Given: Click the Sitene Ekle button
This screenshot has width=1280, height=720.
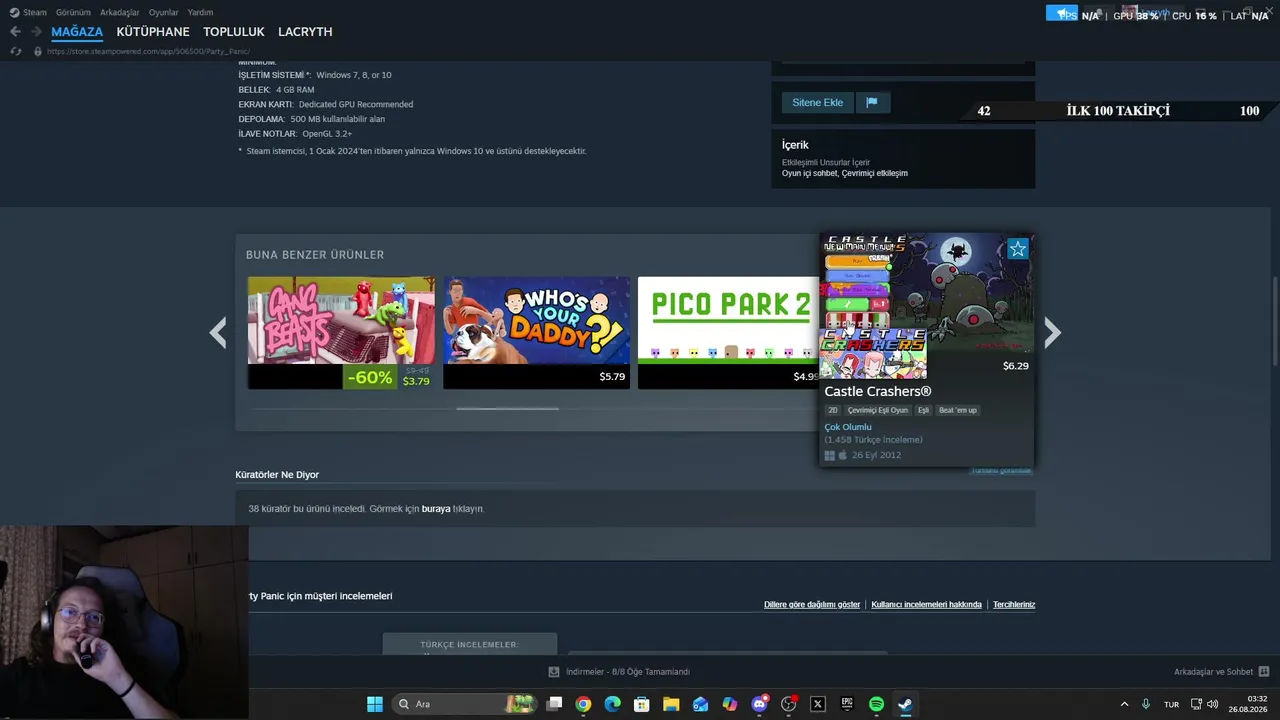Looking at the screenshot, I should tap(817, 102).
